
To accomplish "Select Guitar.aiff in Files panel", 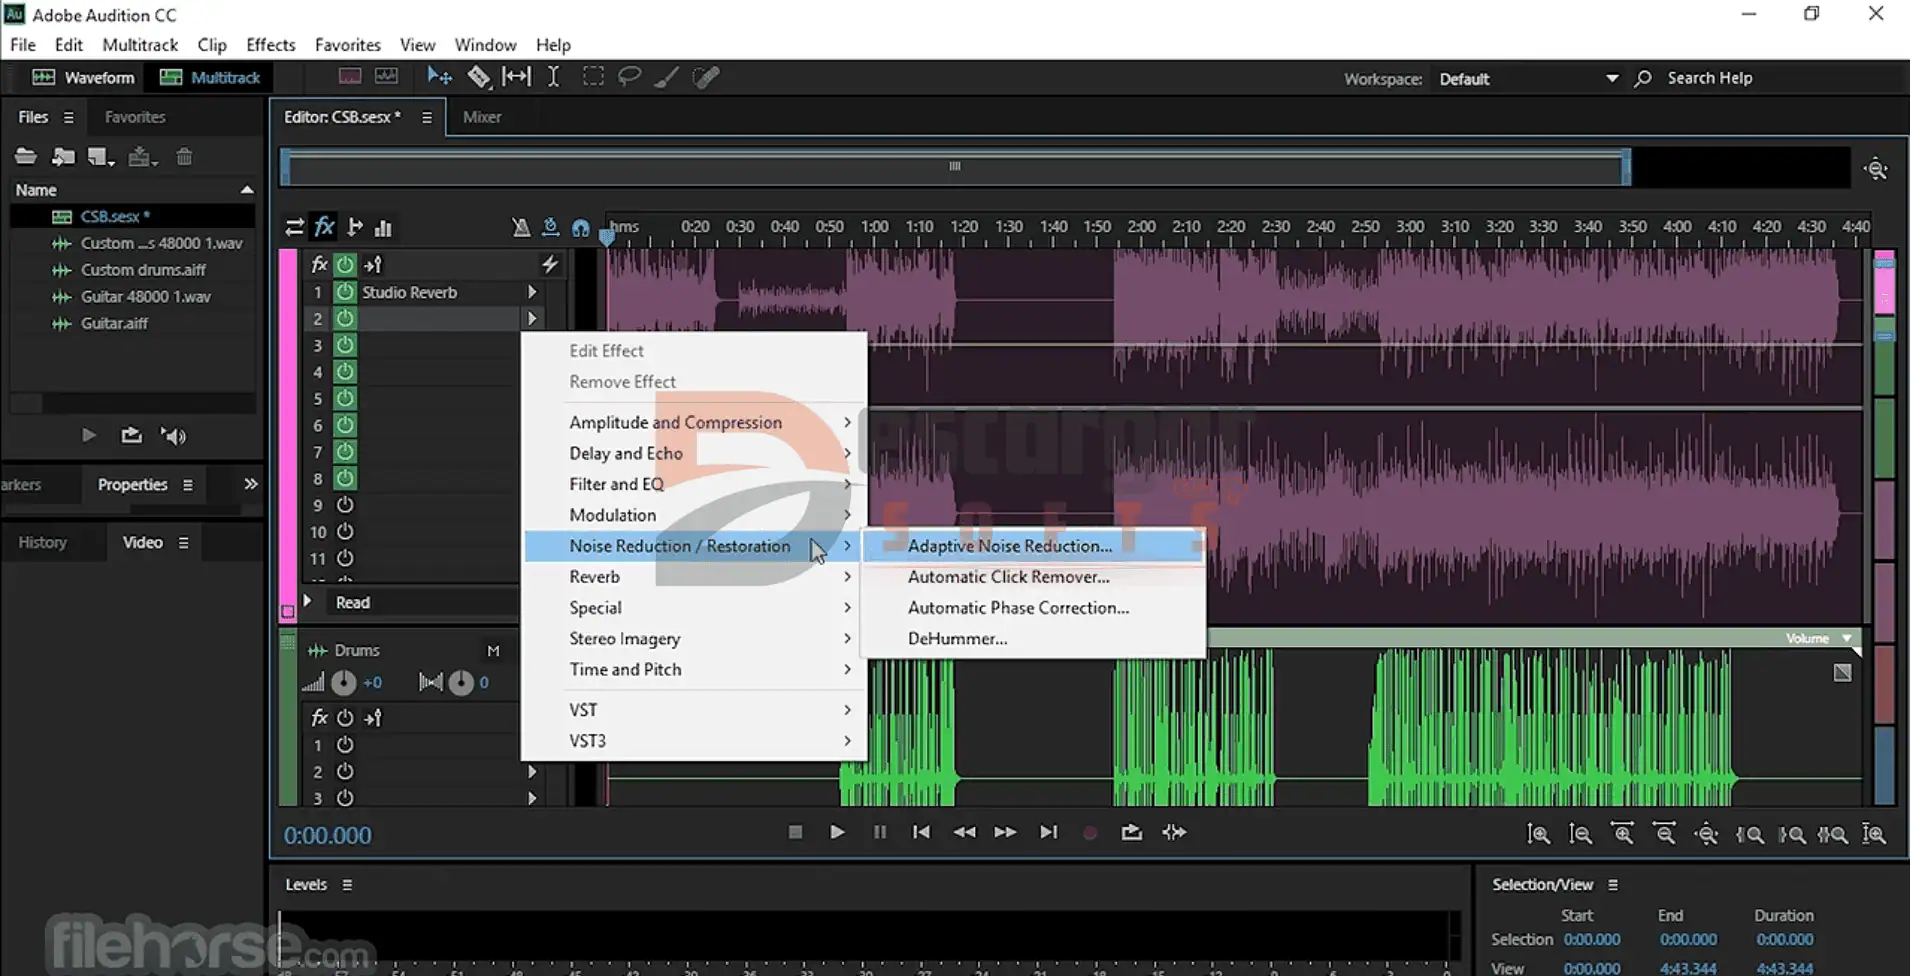I will pyautogui.click(x=114, y=324).
